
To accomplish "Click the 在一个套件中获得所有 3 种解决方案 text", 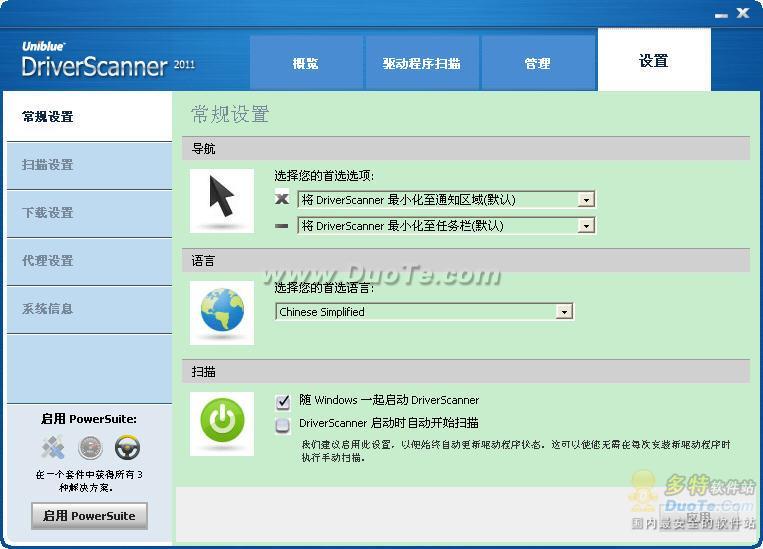I will point(89,481).
